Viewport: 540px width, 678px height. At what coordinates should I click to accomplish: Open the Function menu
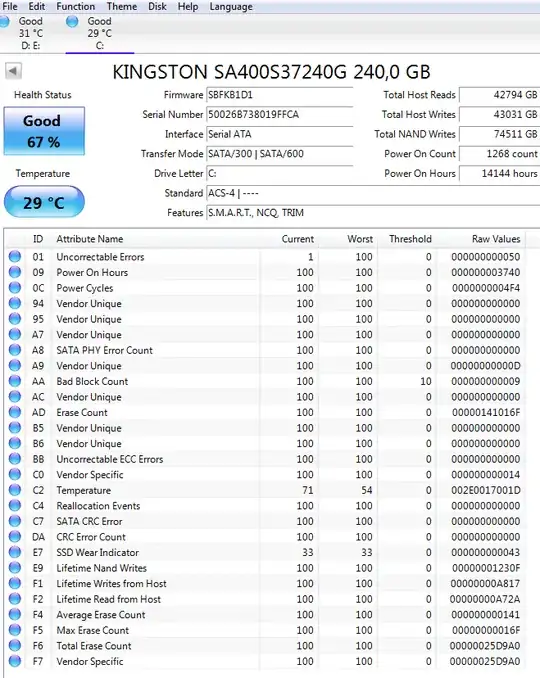(76, 6)
